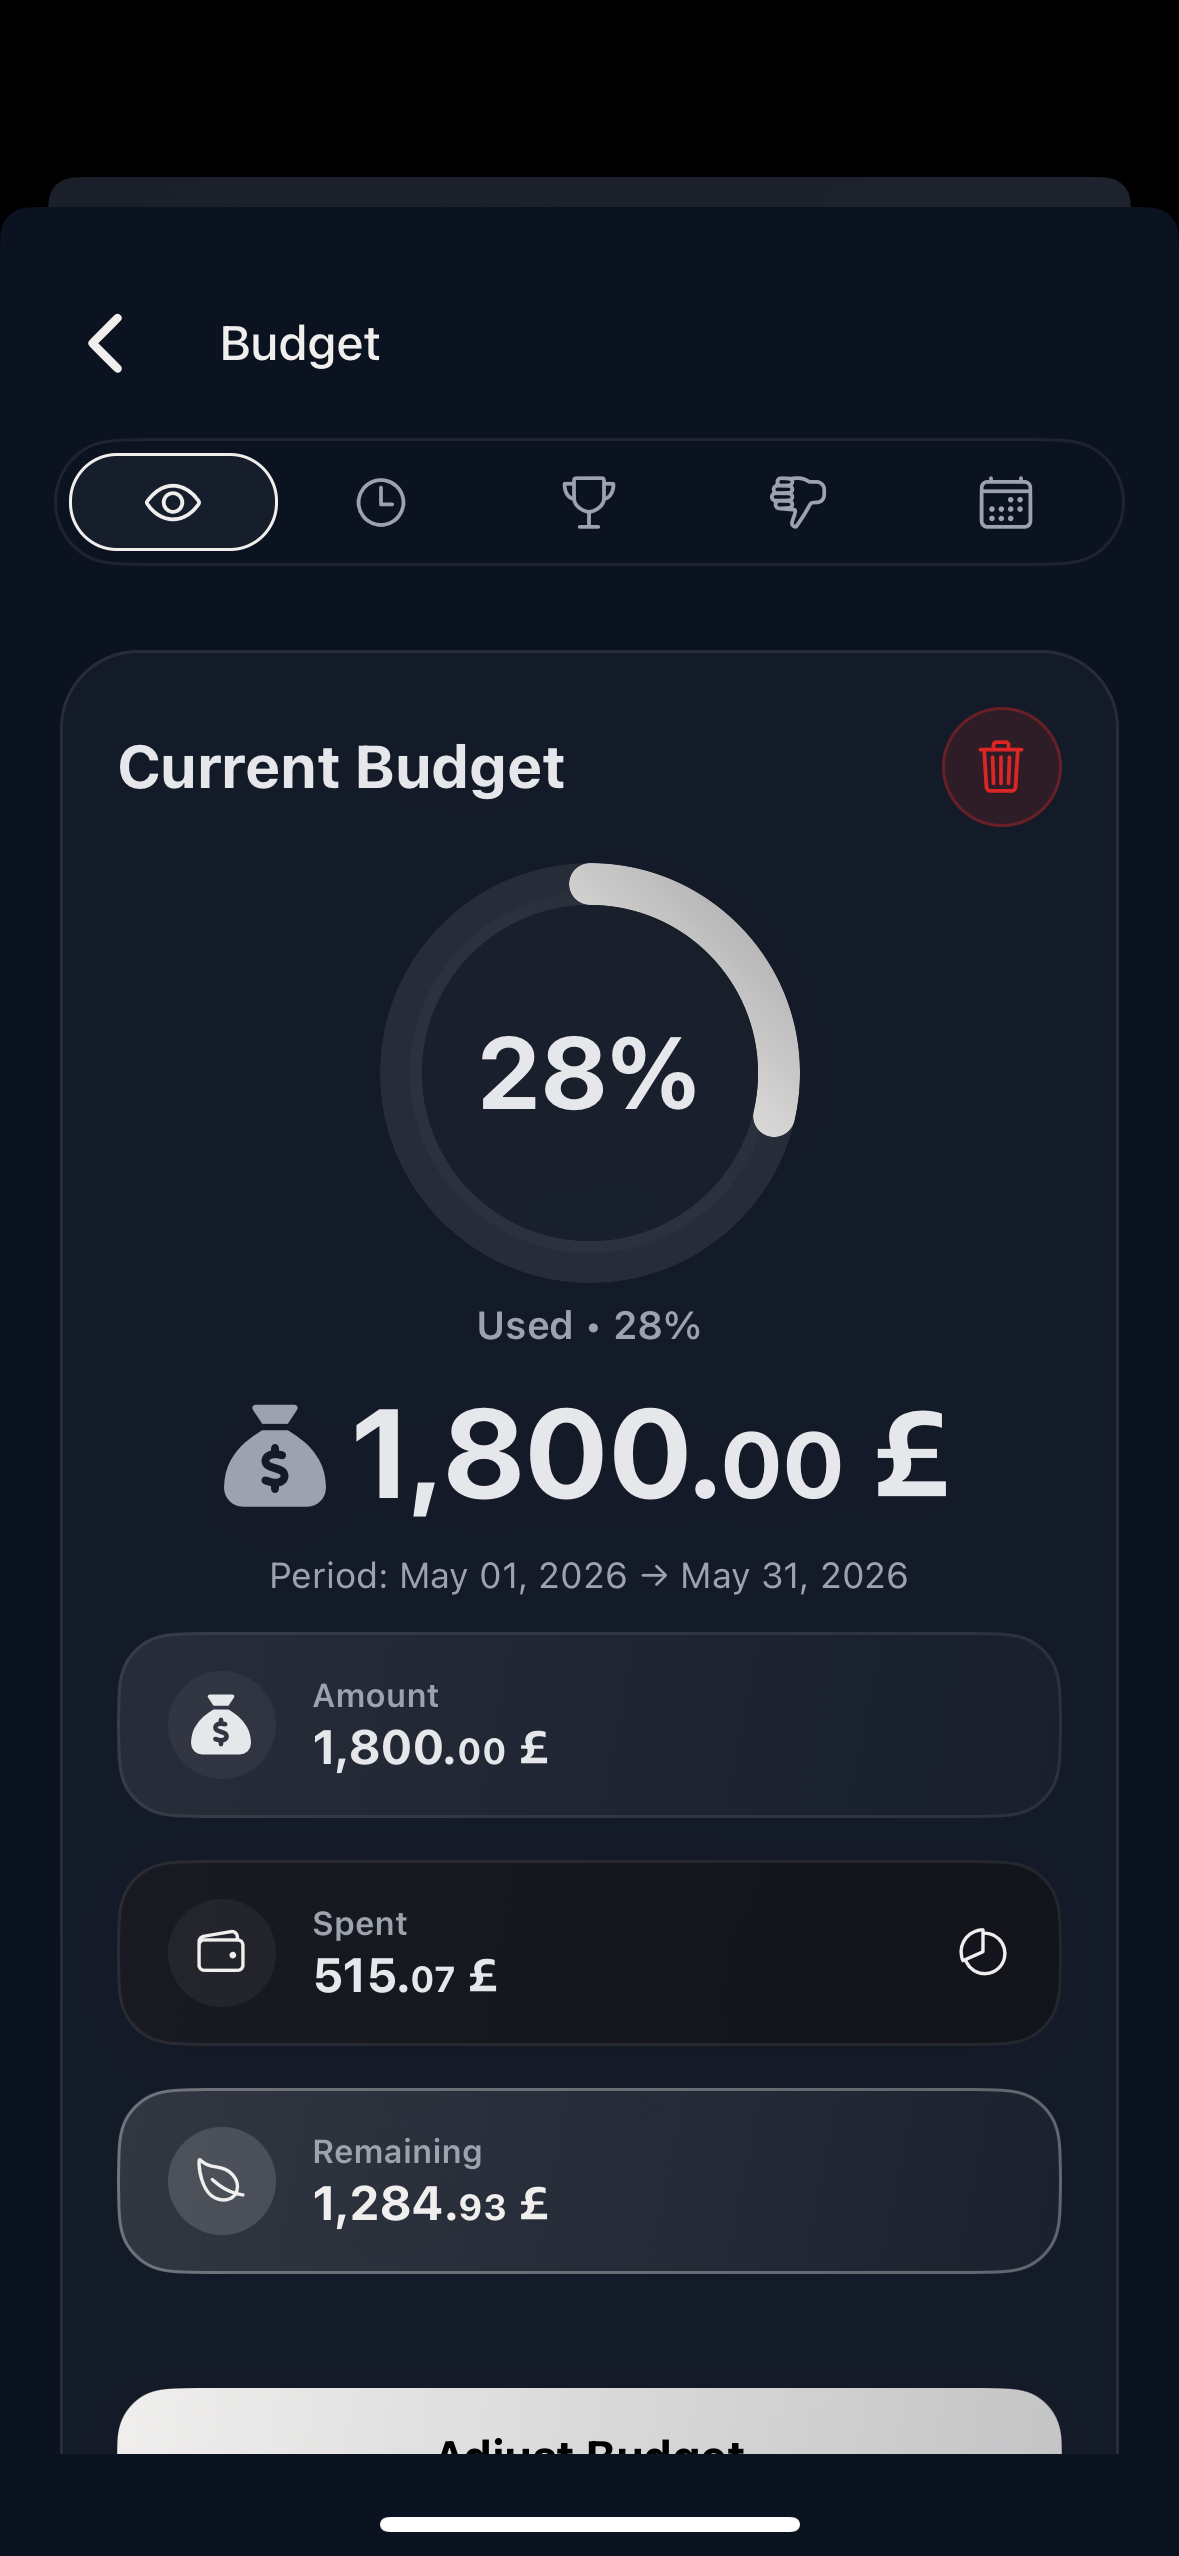Click the Spent wallet icon
Viewport: 1179px width, 2556px height.
coord(222,1953)
